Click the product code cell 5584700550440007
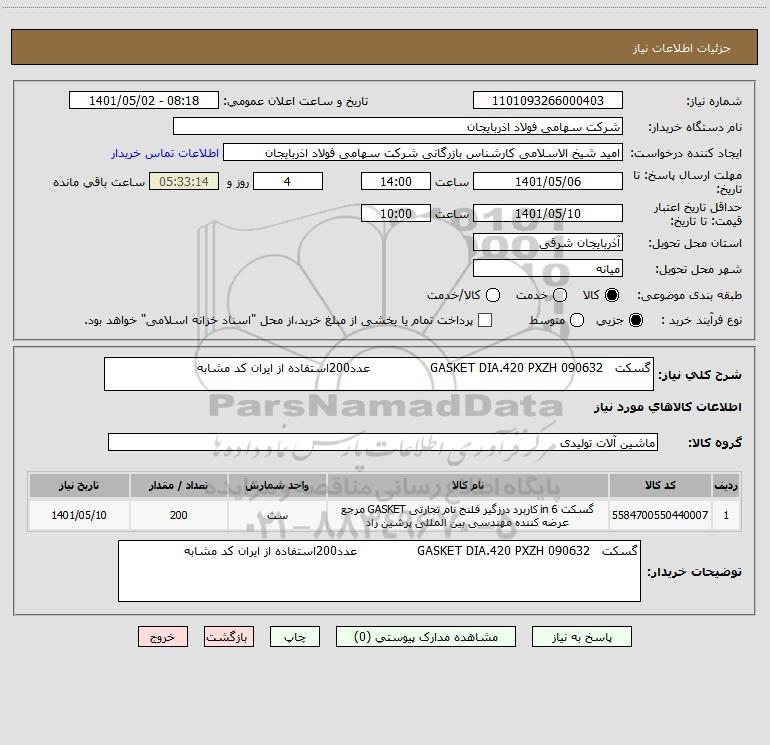Viewport: 770px width, 745px height. 660,515
